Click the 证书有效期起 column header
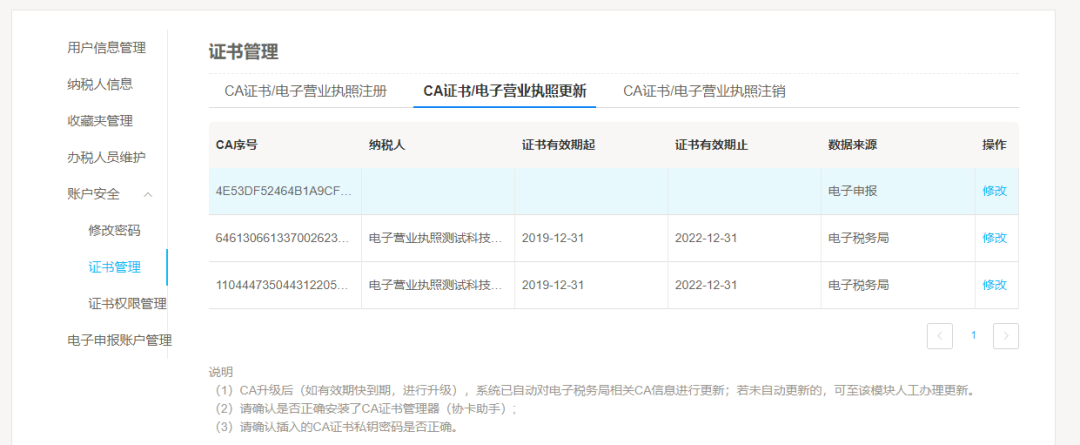Viewport: 1080px width, 445px height. click(558, 145)
